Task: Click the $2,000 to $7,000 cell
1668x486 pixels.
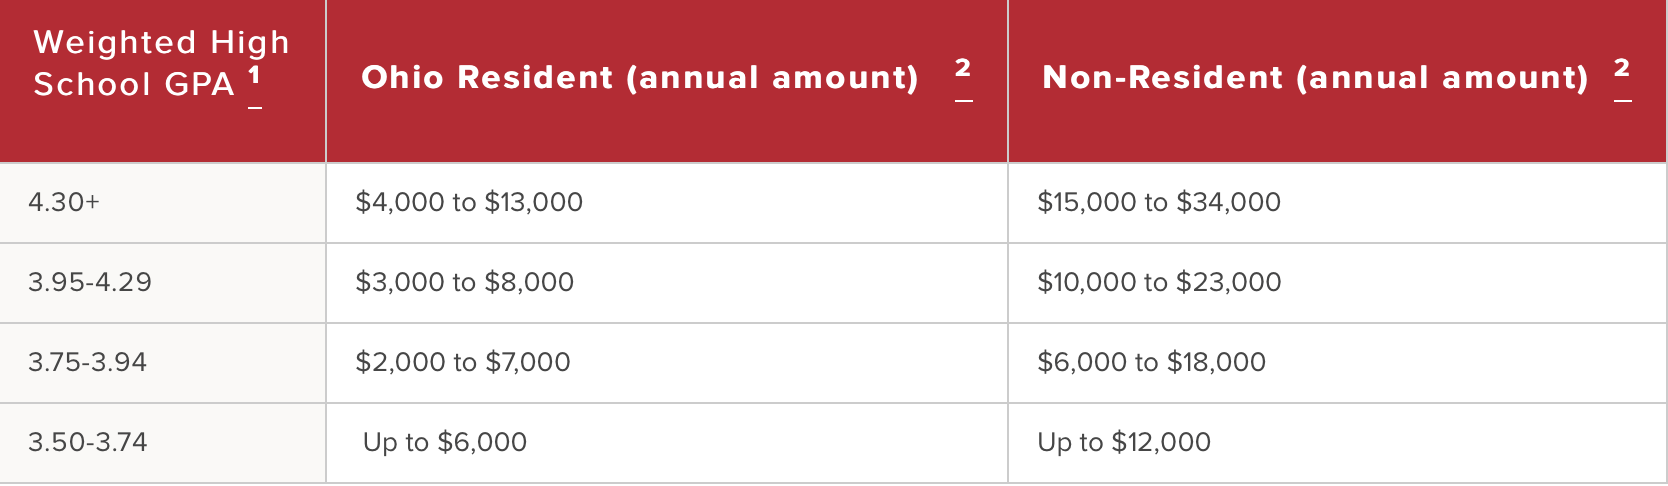Action: tap(667, 363)
